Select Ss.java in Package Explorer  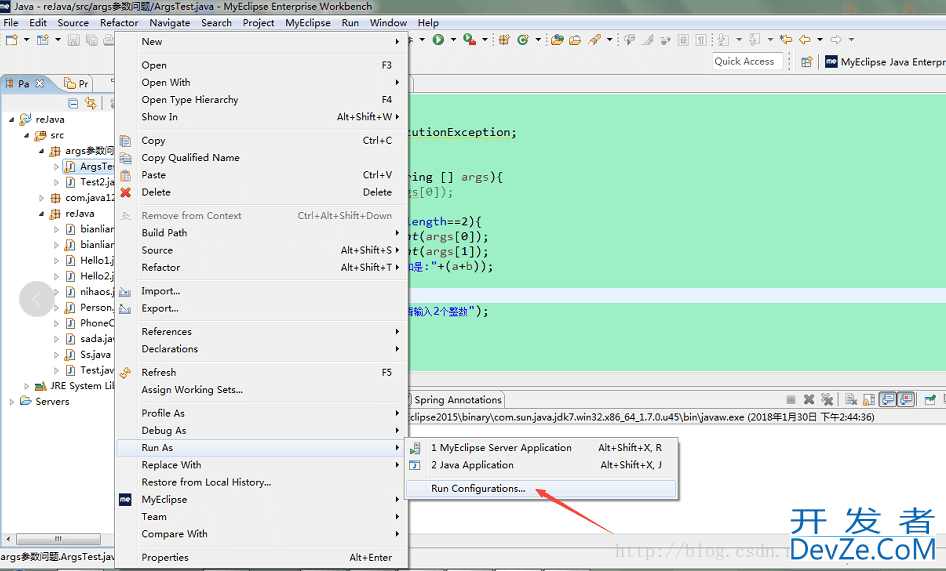[88, 354]
